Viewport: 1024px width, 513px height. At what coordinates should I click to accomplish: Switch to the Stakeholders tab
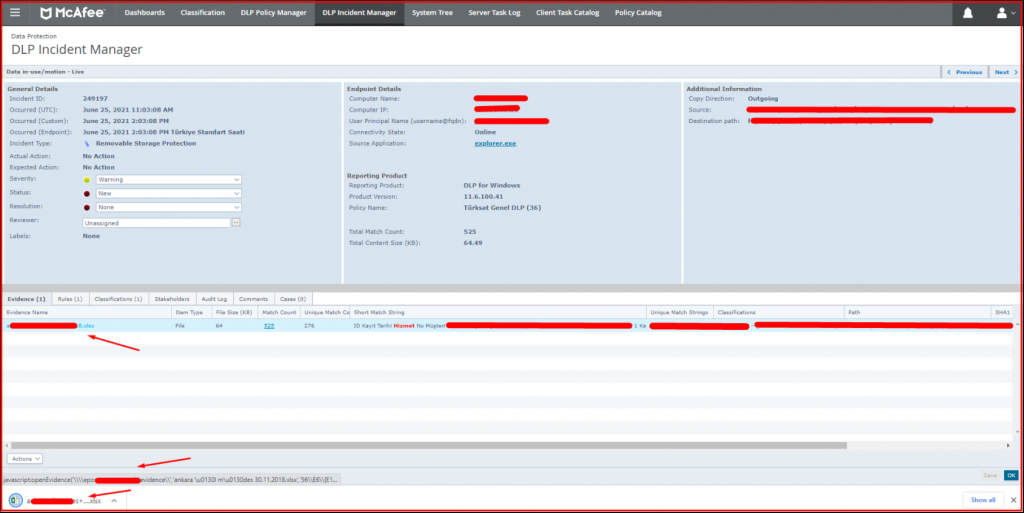tap(172, 299)
